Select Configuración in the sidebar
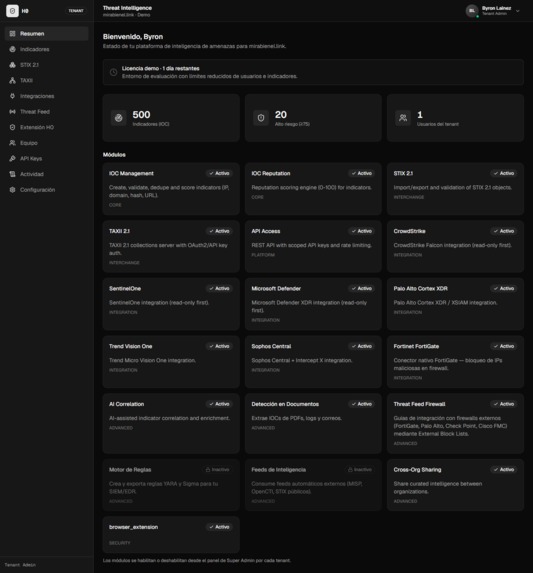 [47, 190]
